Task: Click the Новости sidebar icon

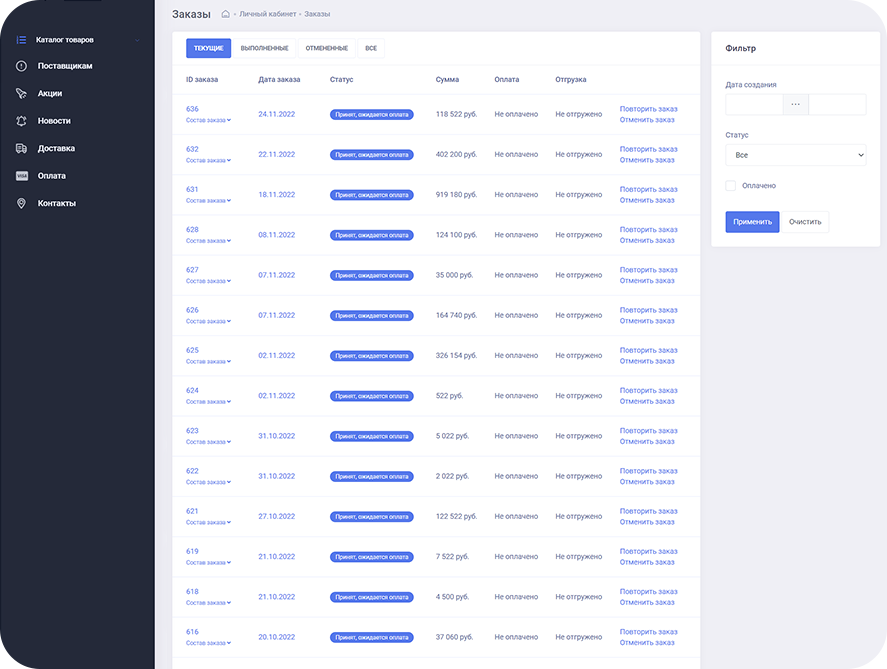Action: [x=21, y=120]
